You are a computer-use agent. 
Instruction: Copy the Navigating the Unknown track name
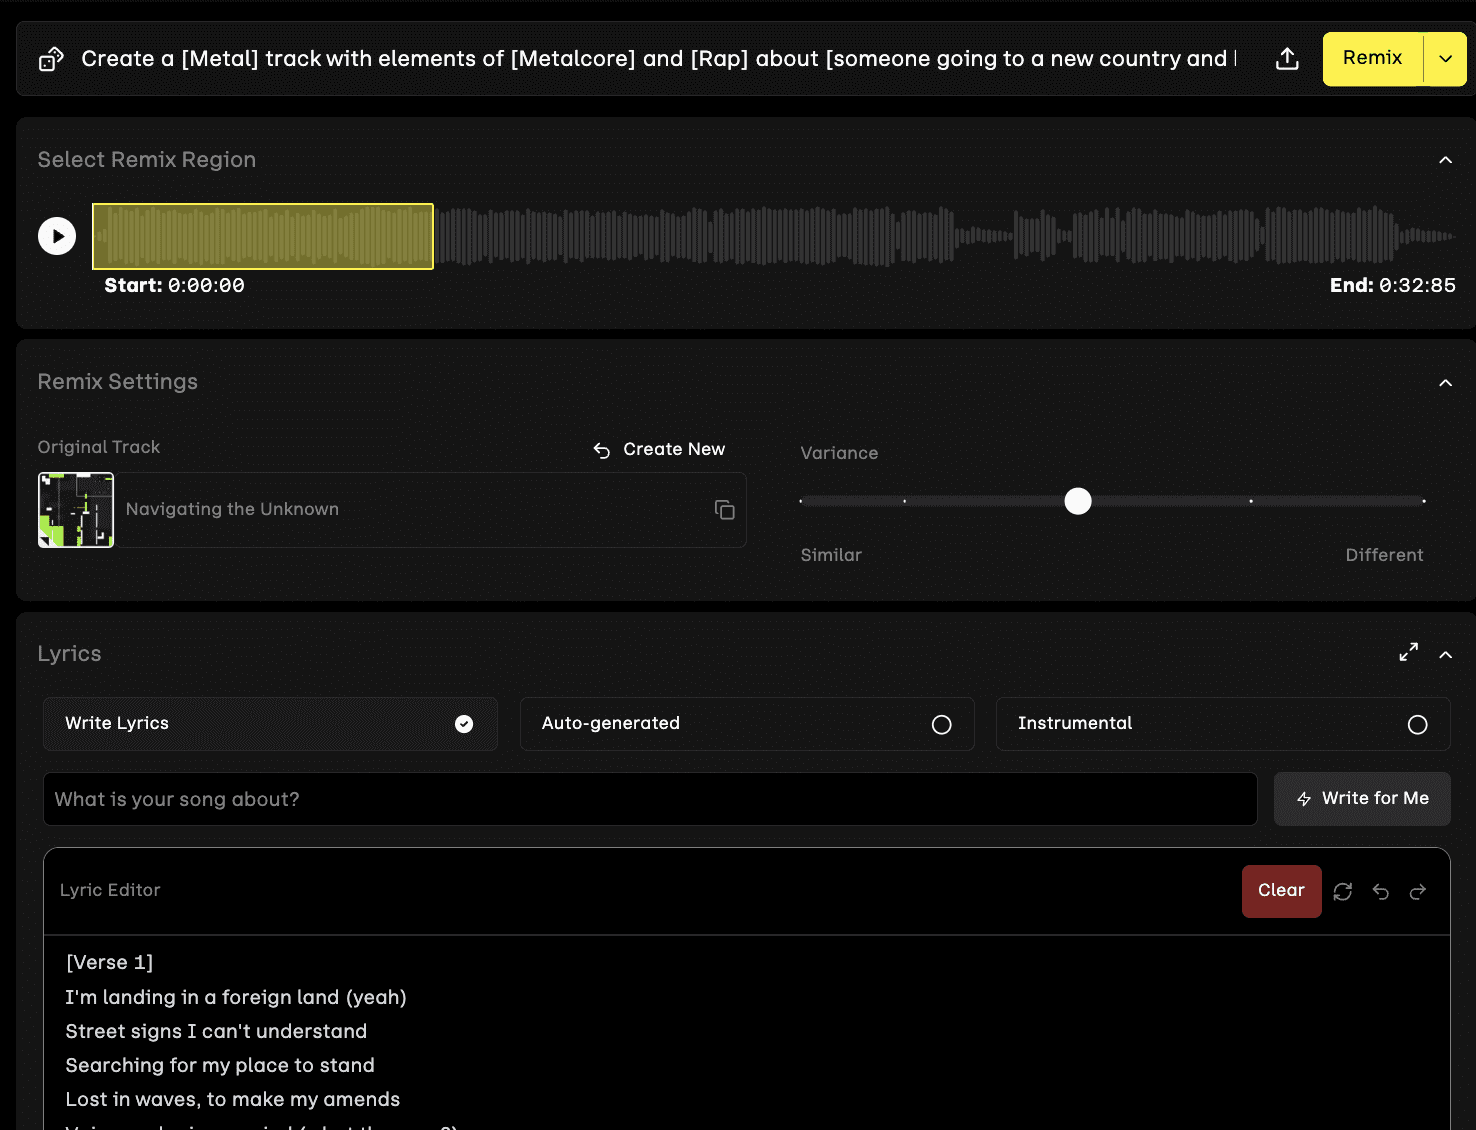pyautogui.click(x=724, y=510)
